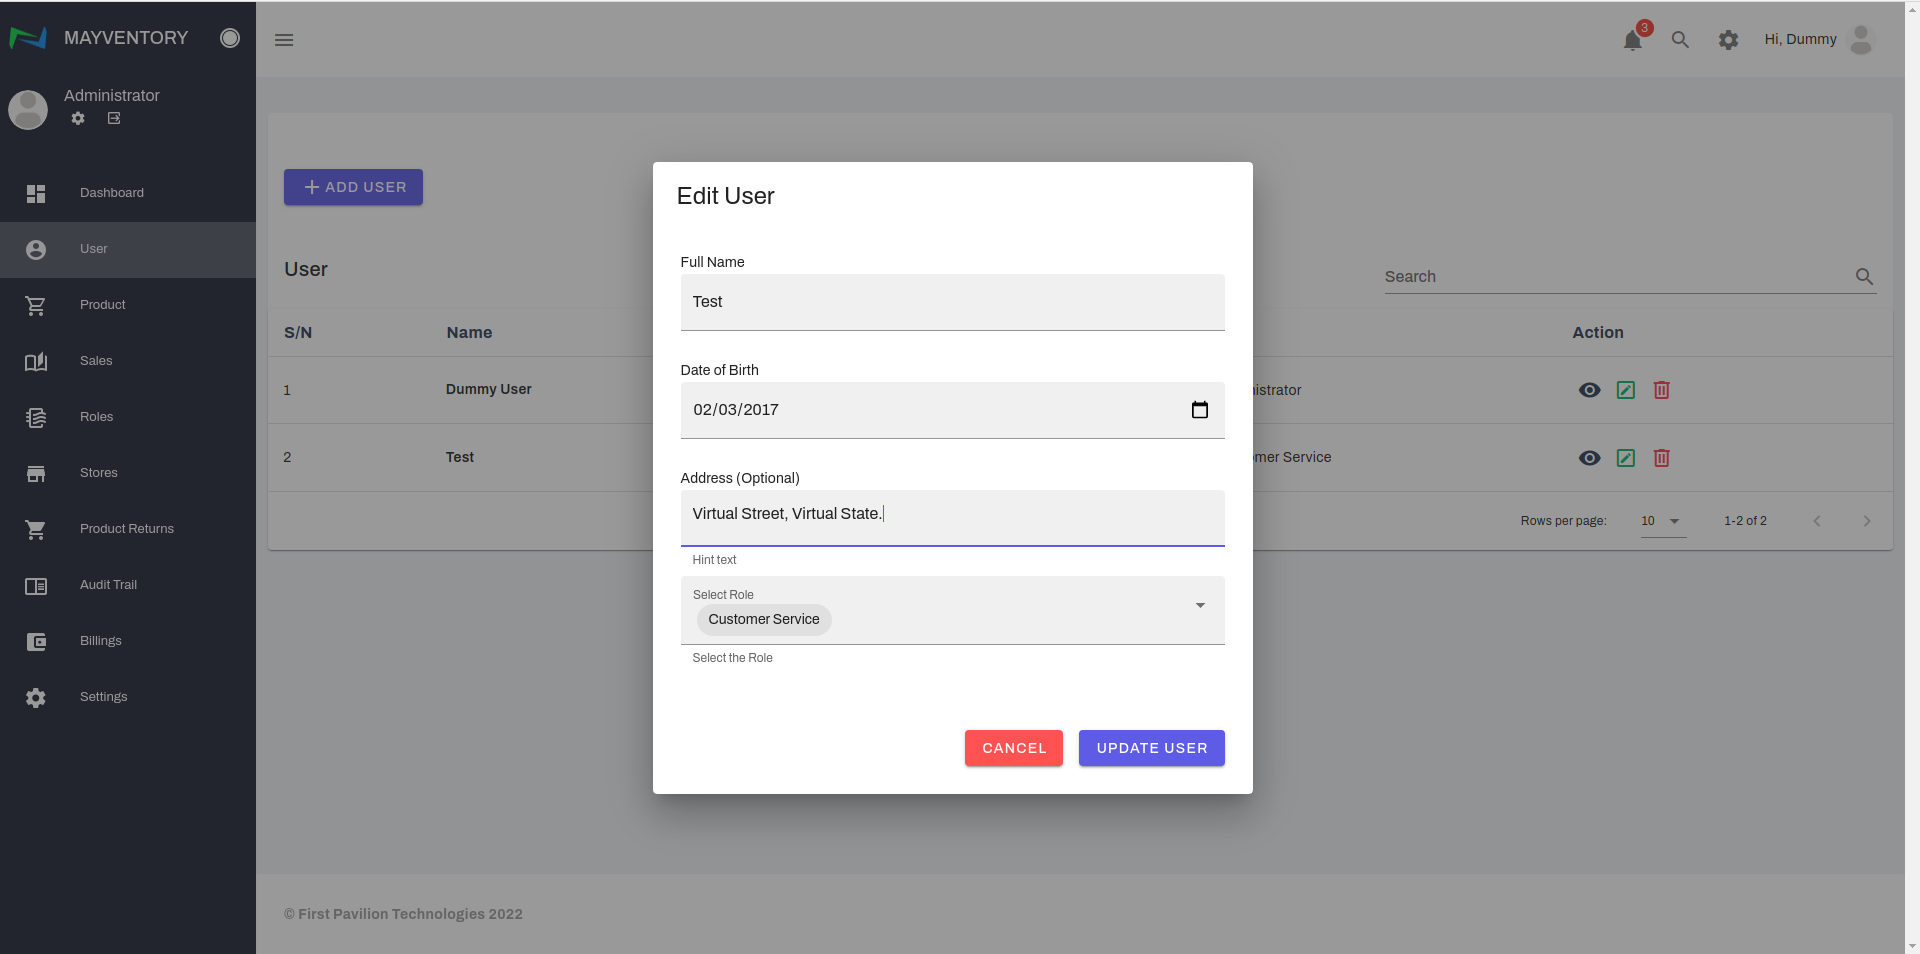Cancel the Edit User dialog
Image resolution: width=1920 pixels, height=954 pixels.
(1013, 748)
